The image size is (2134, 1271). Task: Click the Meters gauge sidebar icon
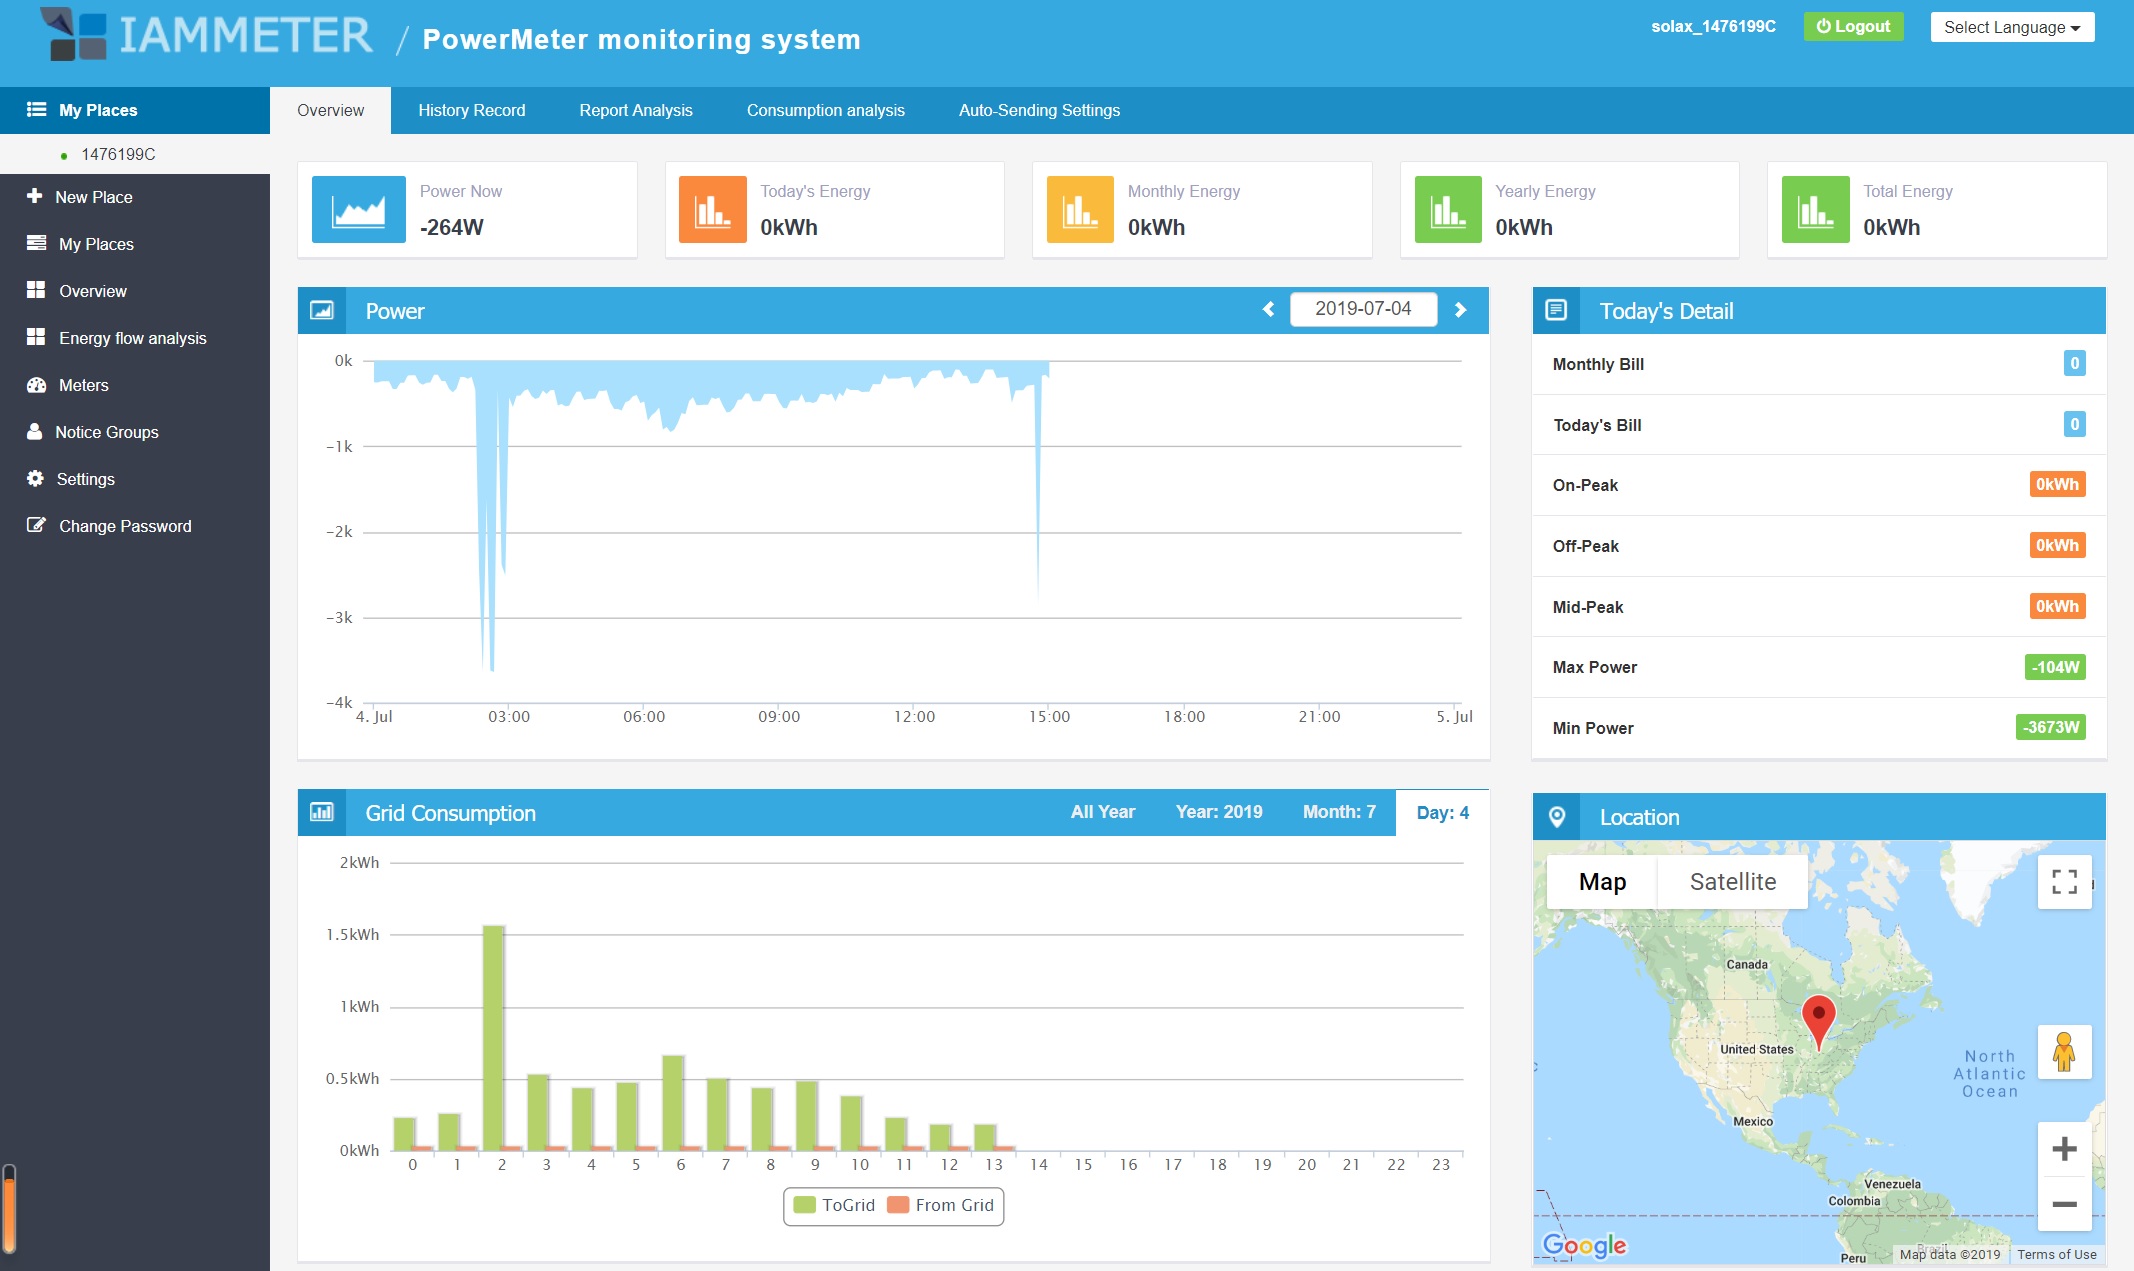[36, 385]
